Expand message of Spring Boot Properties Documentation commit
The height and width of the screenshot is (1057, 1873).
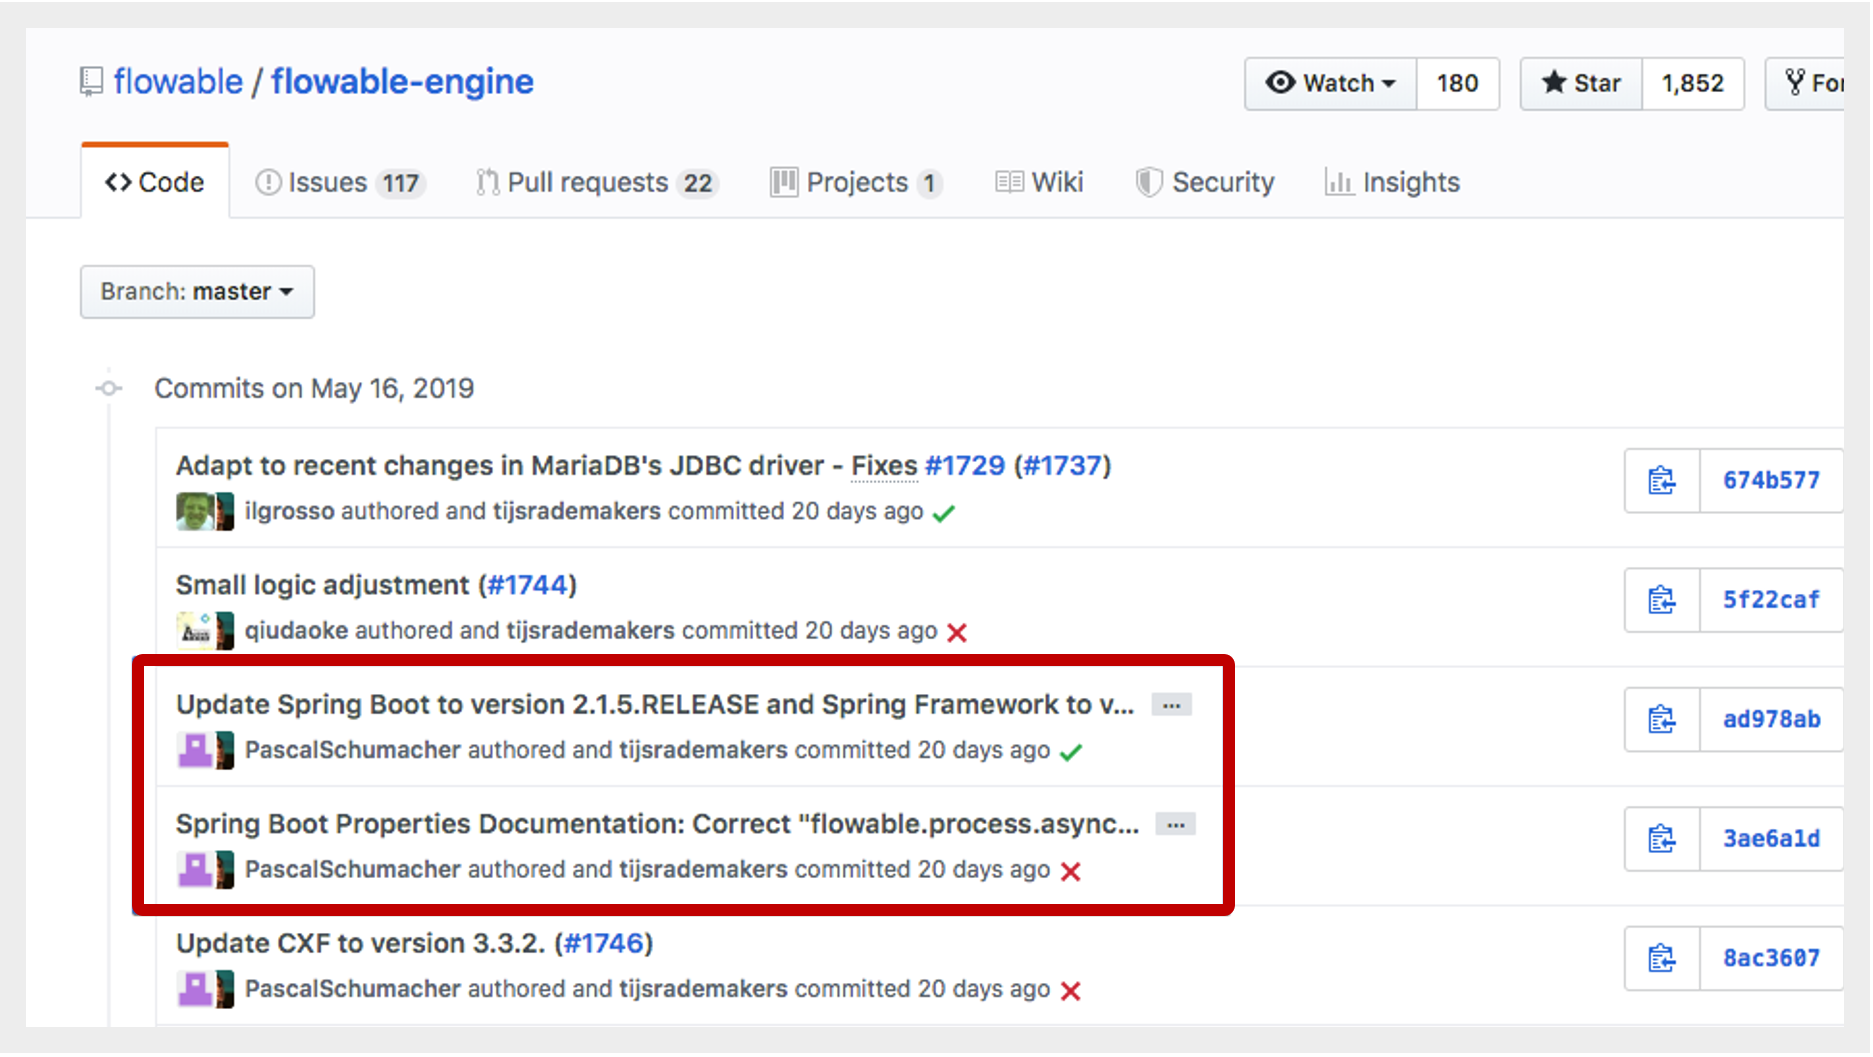point(1175,825)
